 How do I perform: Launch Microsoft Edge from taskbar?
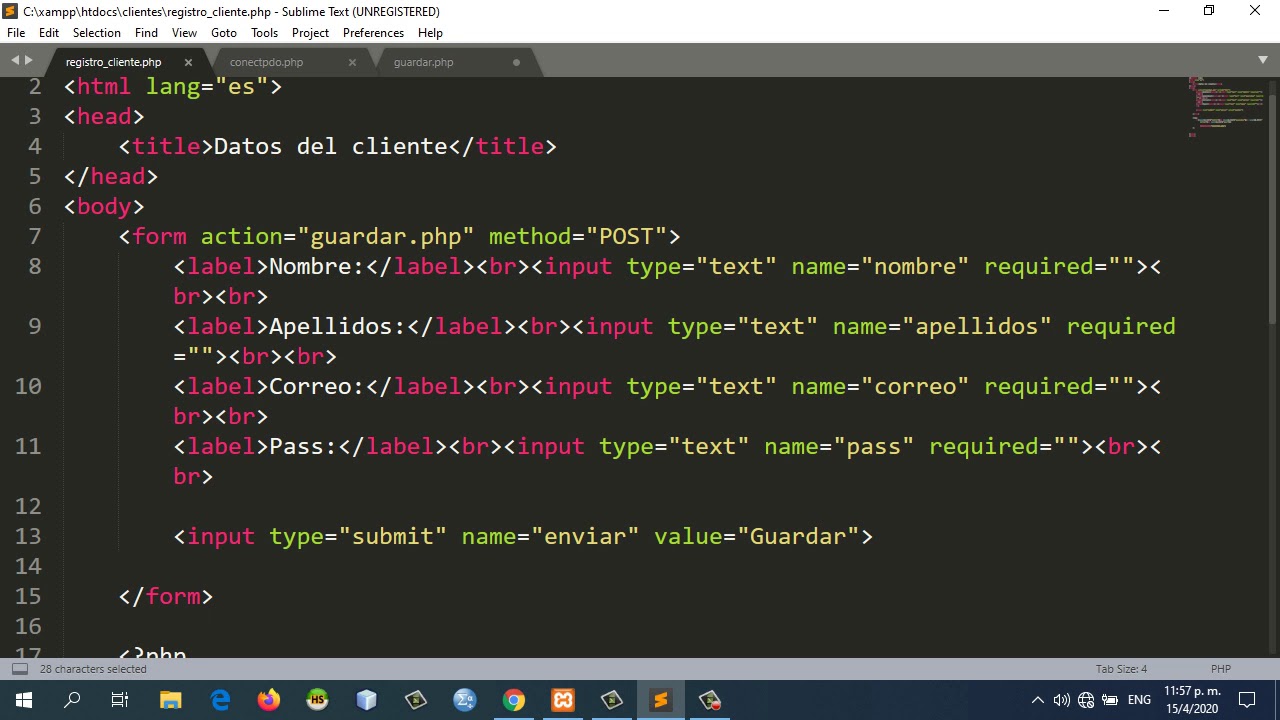click(x=220, y=700)
